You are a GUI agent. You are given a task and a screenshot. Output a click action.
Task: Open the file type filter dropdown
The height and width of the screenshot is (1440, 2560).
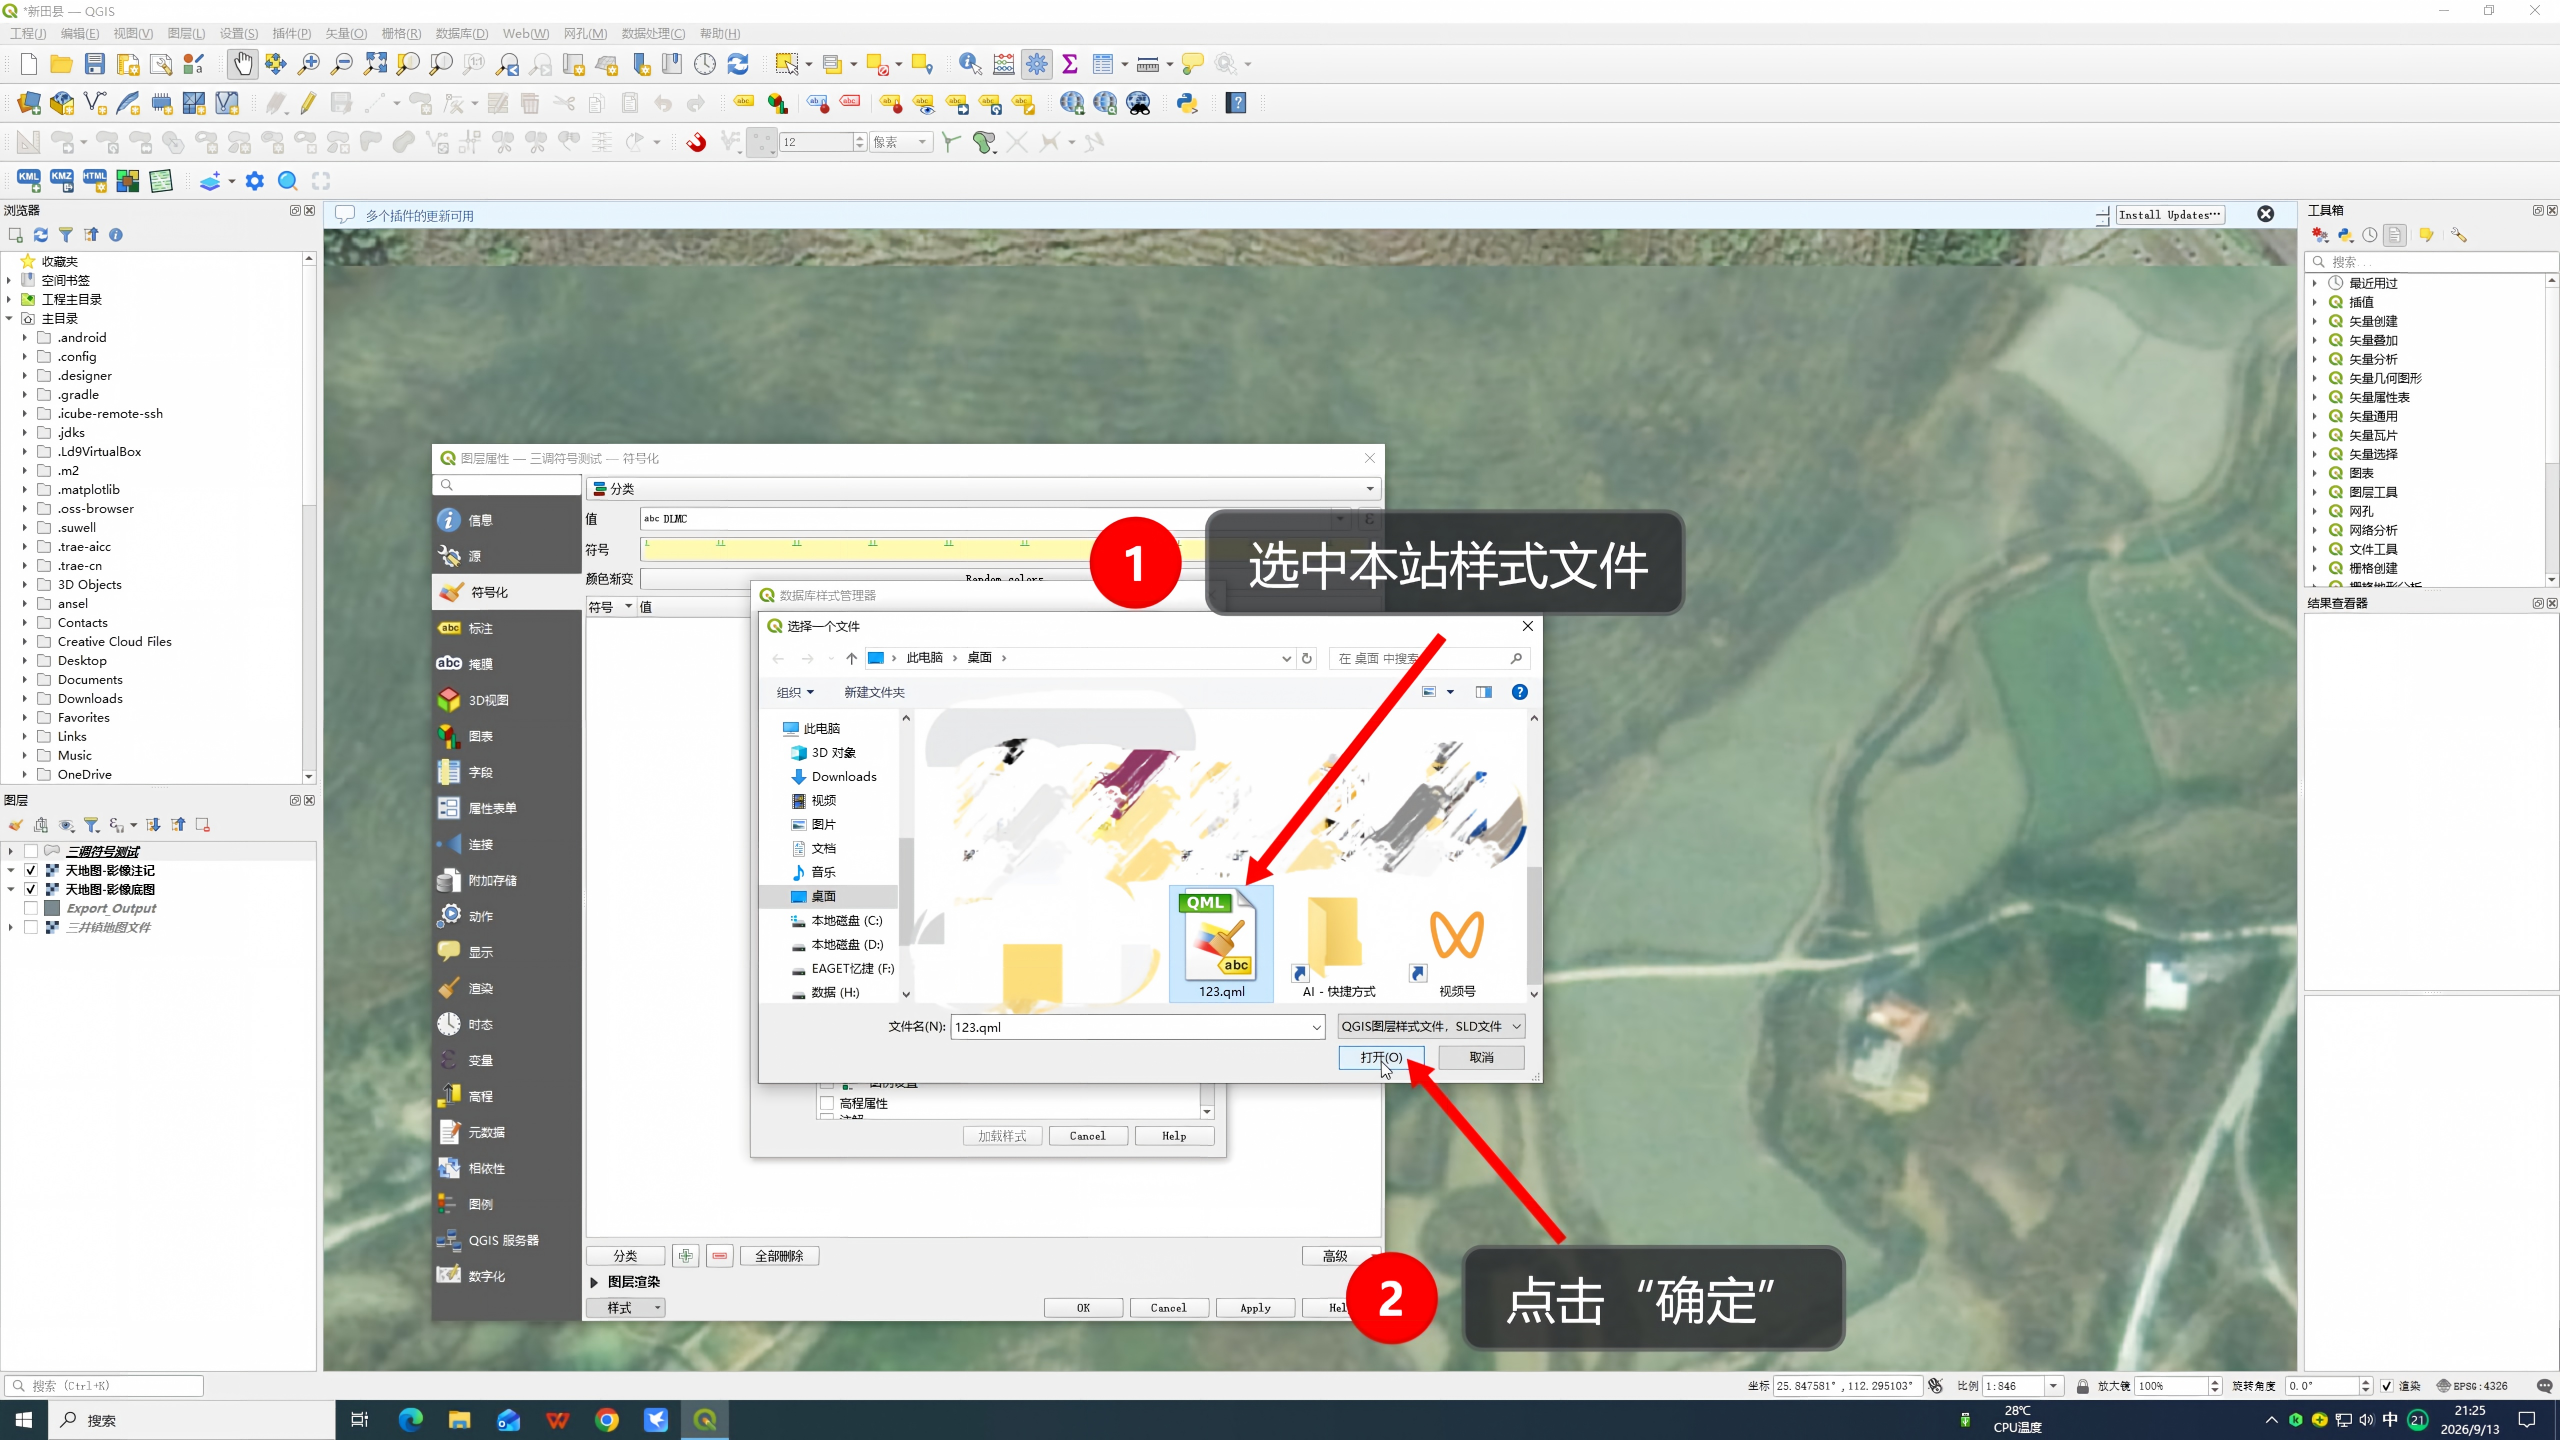pos(1431,1026)
